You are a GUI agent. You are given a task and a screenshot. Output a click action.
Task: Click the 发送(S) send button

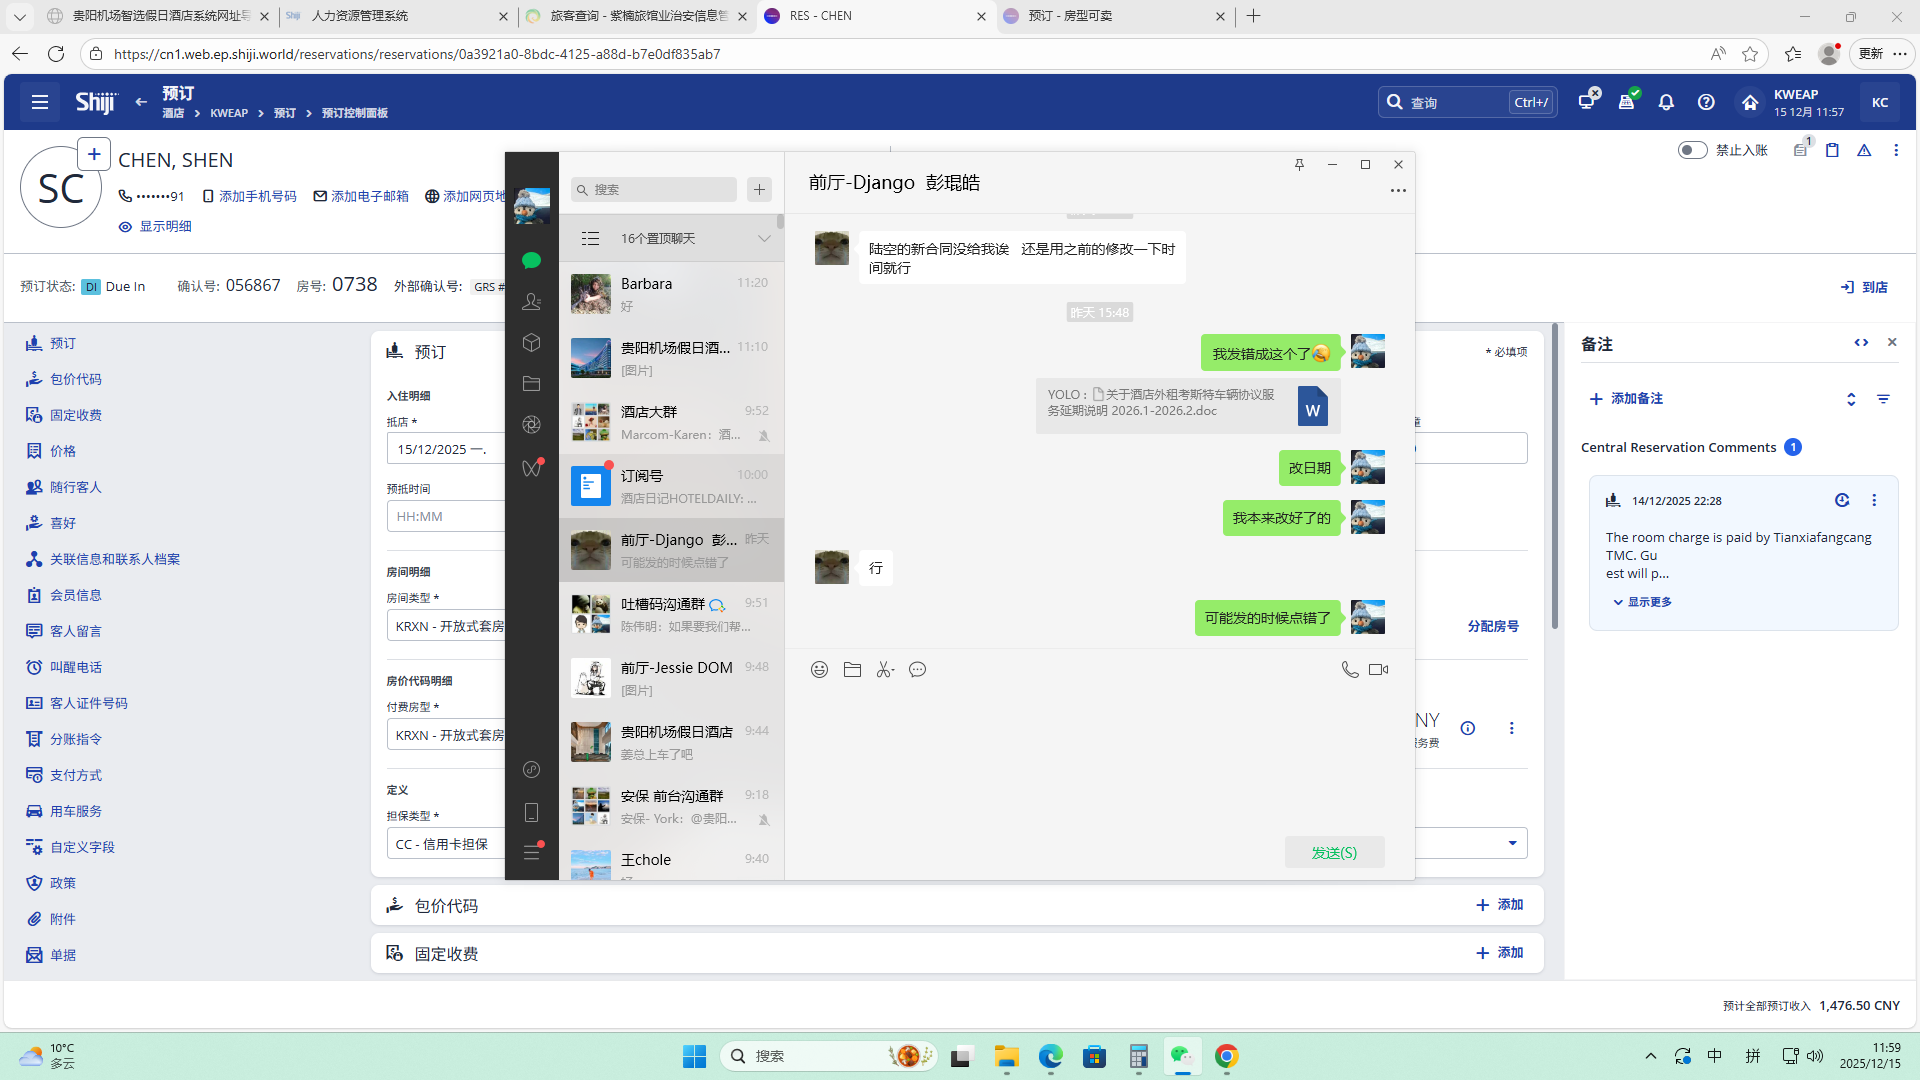point(1334,852)
